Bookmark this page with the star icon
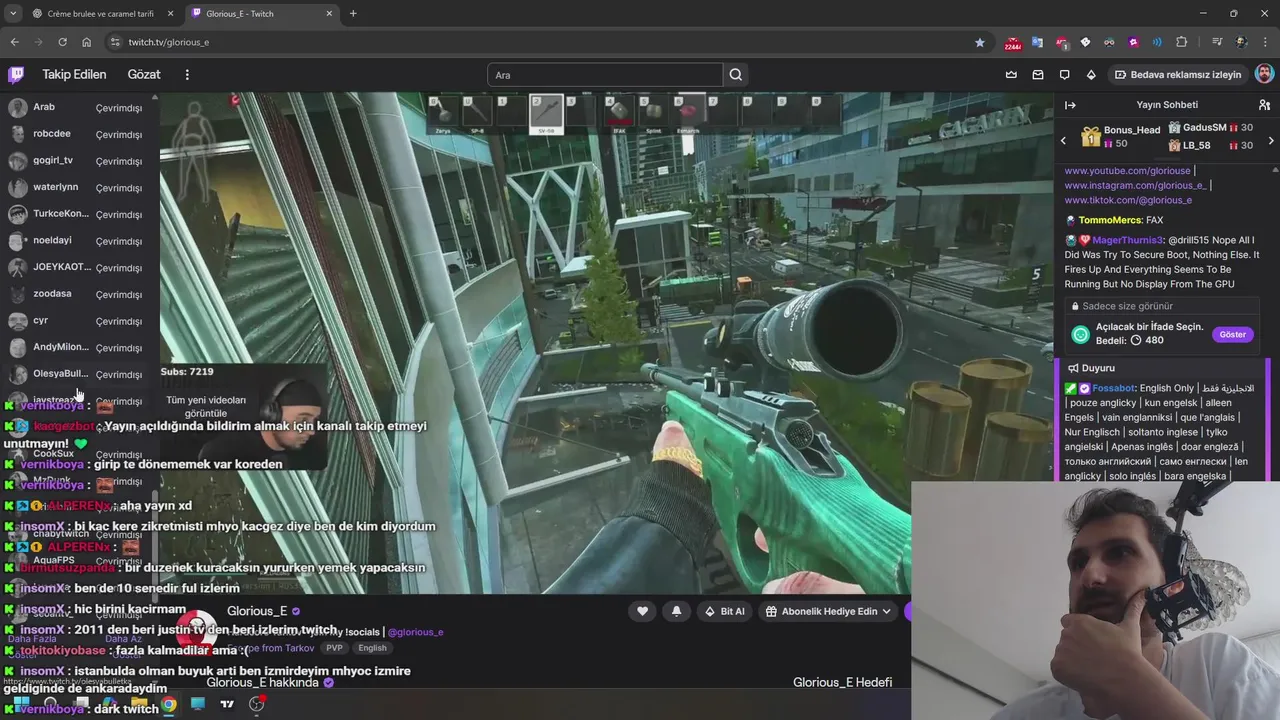 click(x=980, y=42)
